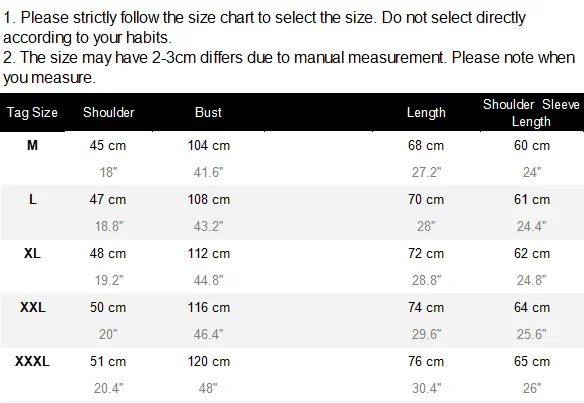Viewport: 584px width, 403px height.
Task: Click the 120 cm bust value
Action: (x=209, y=361)
